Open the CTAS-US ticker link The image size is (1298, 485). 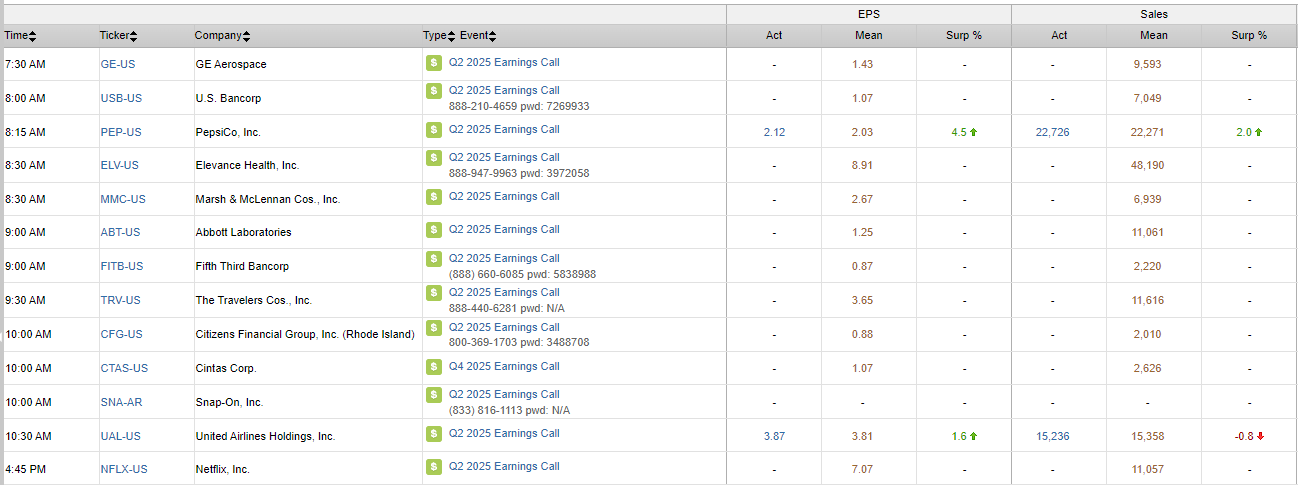coord(124,369)
